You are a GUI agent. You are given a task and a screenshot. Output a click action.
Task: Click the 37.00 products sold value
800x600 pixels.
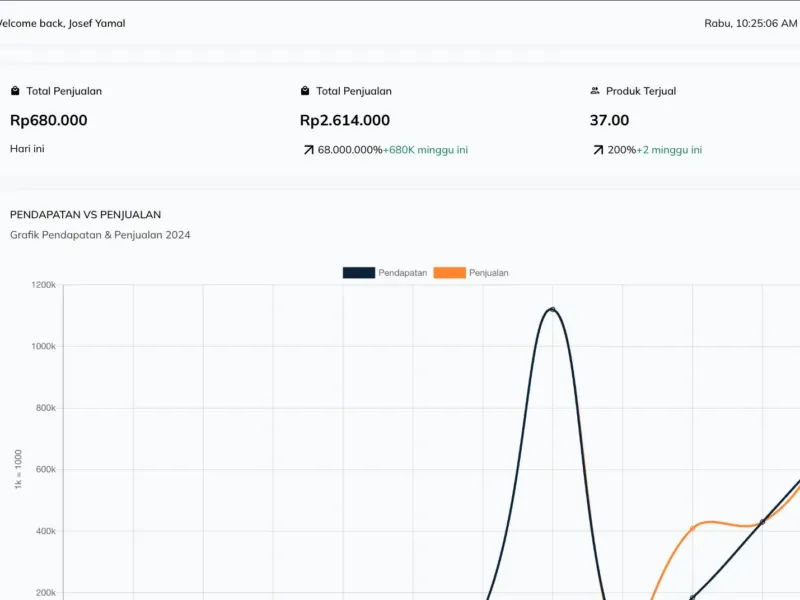point(610,120)
